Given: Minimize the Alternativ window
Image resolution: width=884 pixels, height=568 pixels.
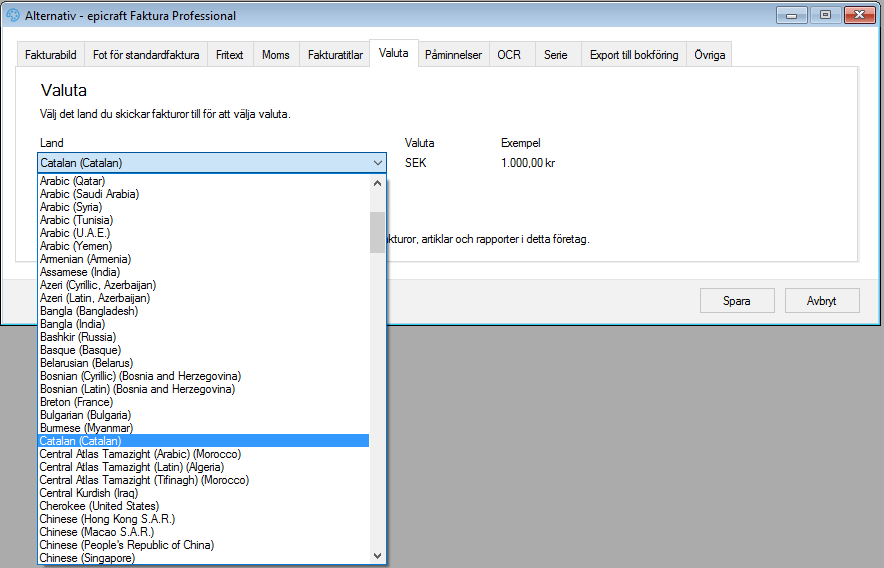Looking at the screenshot, I should point(792,15).
